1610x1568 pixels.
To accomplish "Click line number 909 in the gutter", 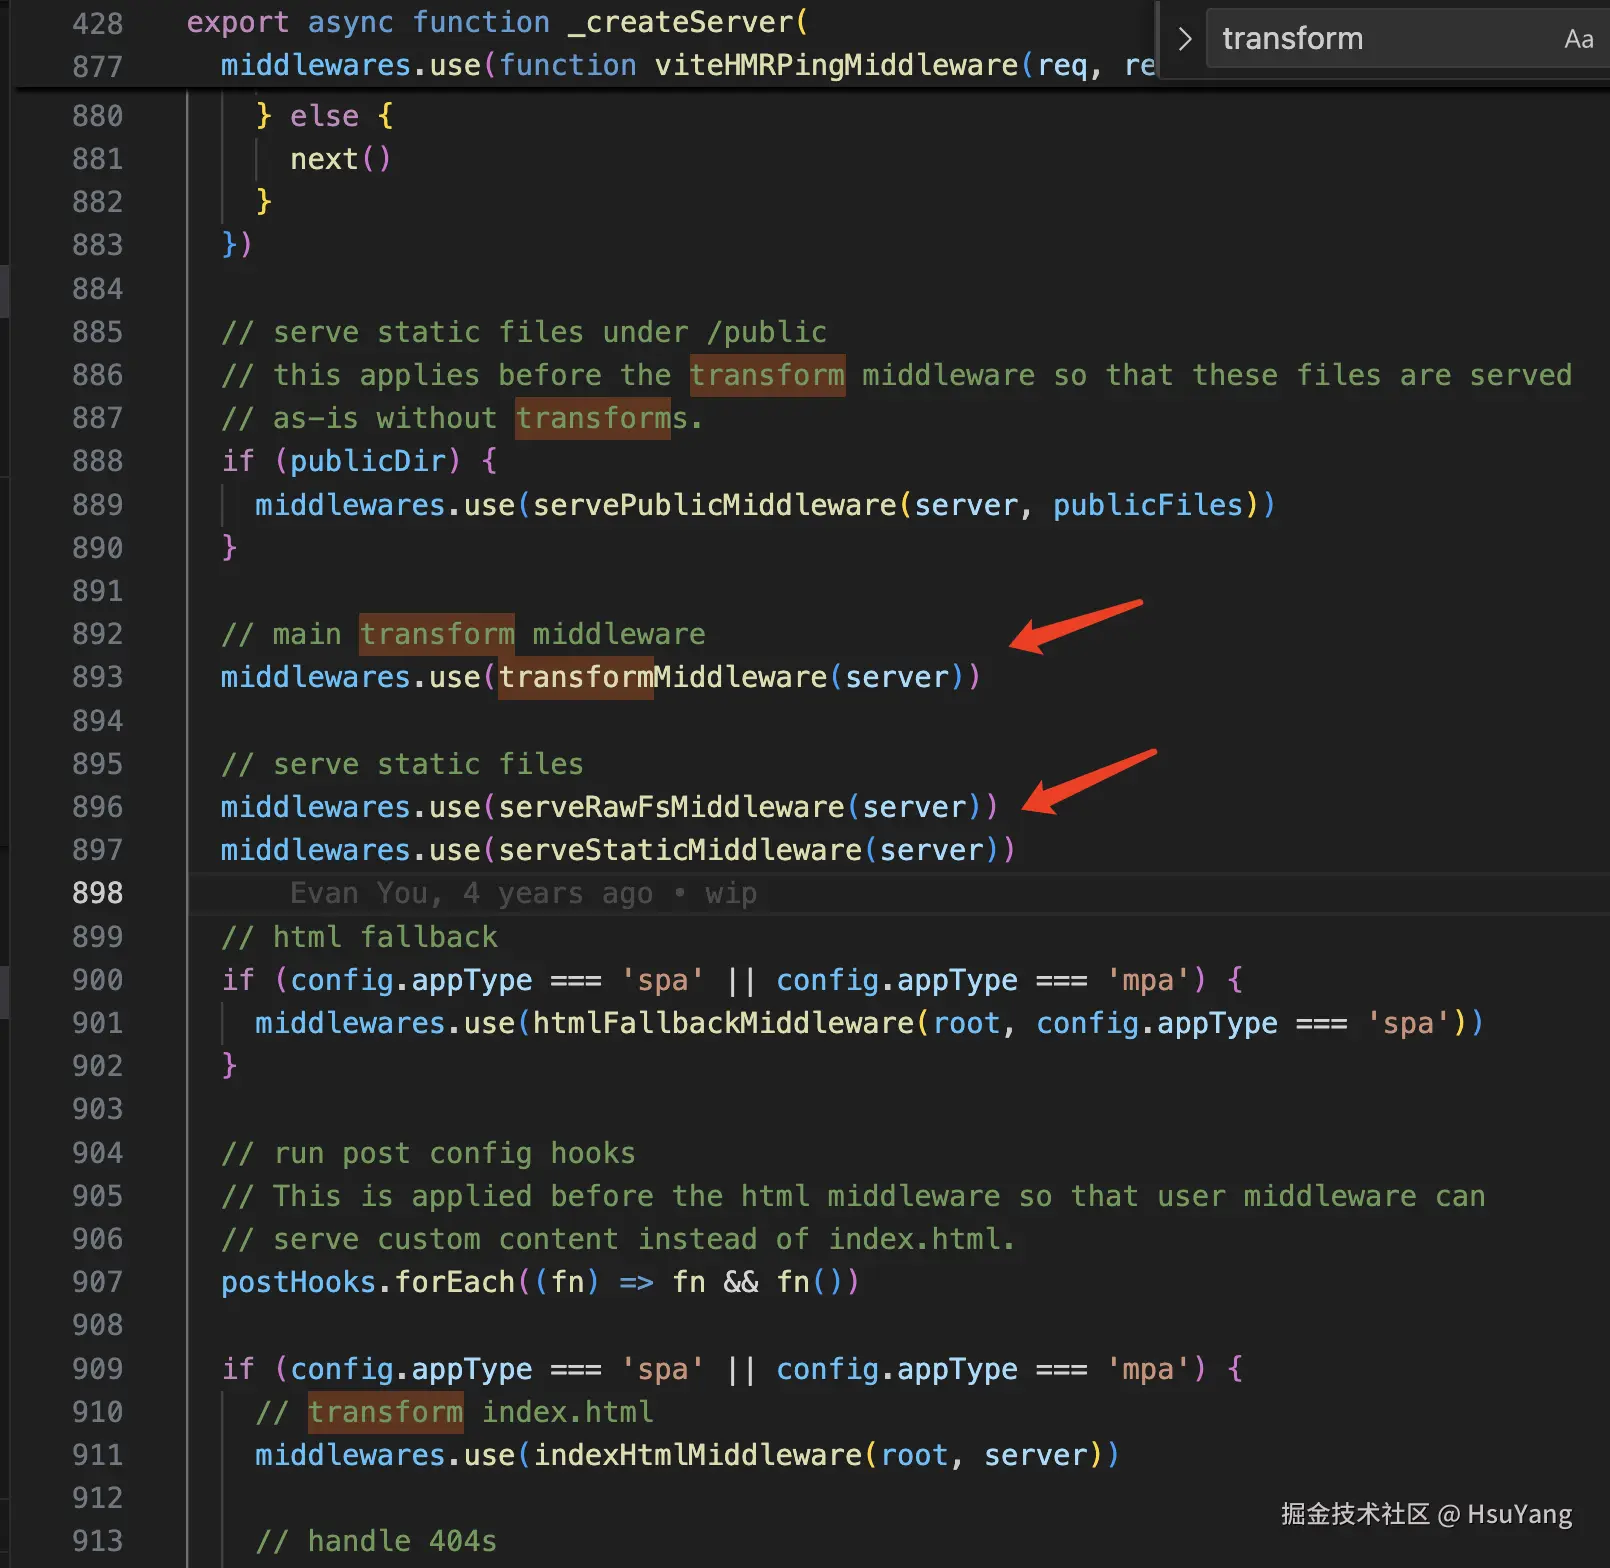I will [97, 1369].
